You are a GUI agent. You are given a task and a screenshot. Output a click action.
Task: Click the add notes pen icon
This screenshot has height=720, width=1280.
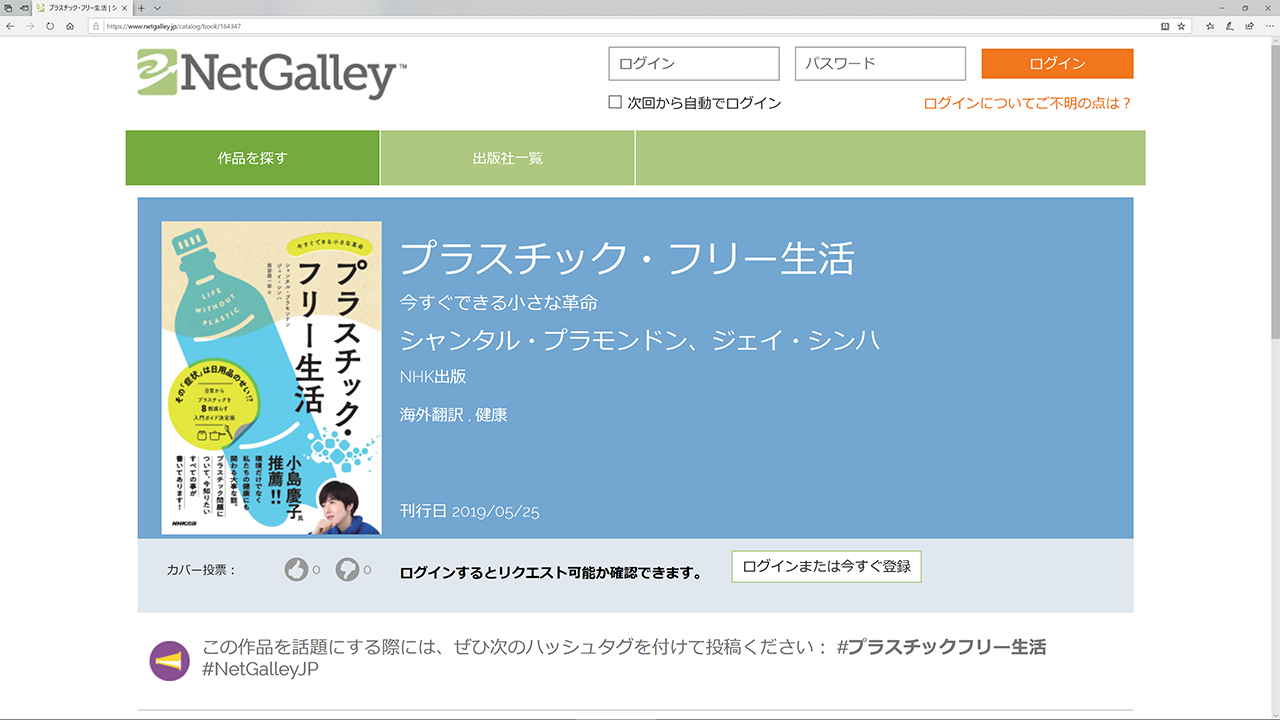[x=1230, y=26]
